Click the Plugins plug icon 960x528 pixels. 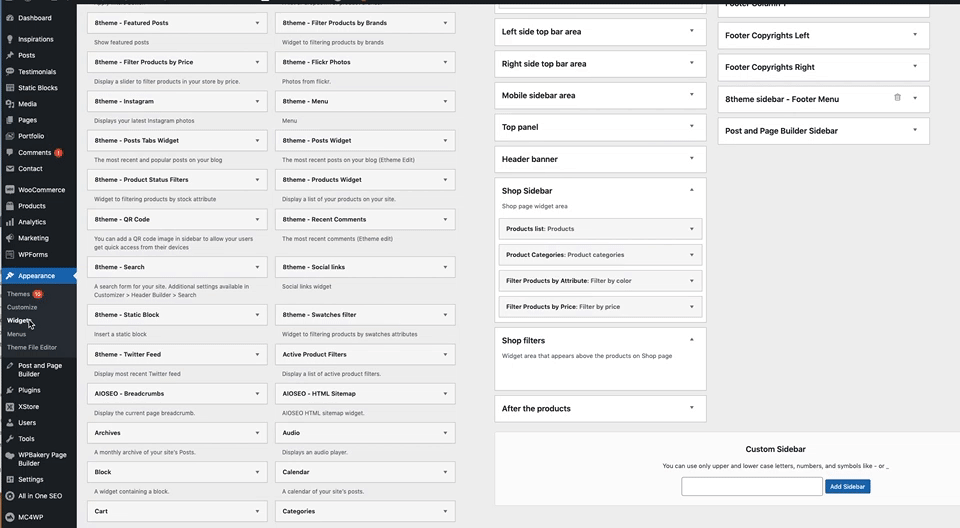10,390
